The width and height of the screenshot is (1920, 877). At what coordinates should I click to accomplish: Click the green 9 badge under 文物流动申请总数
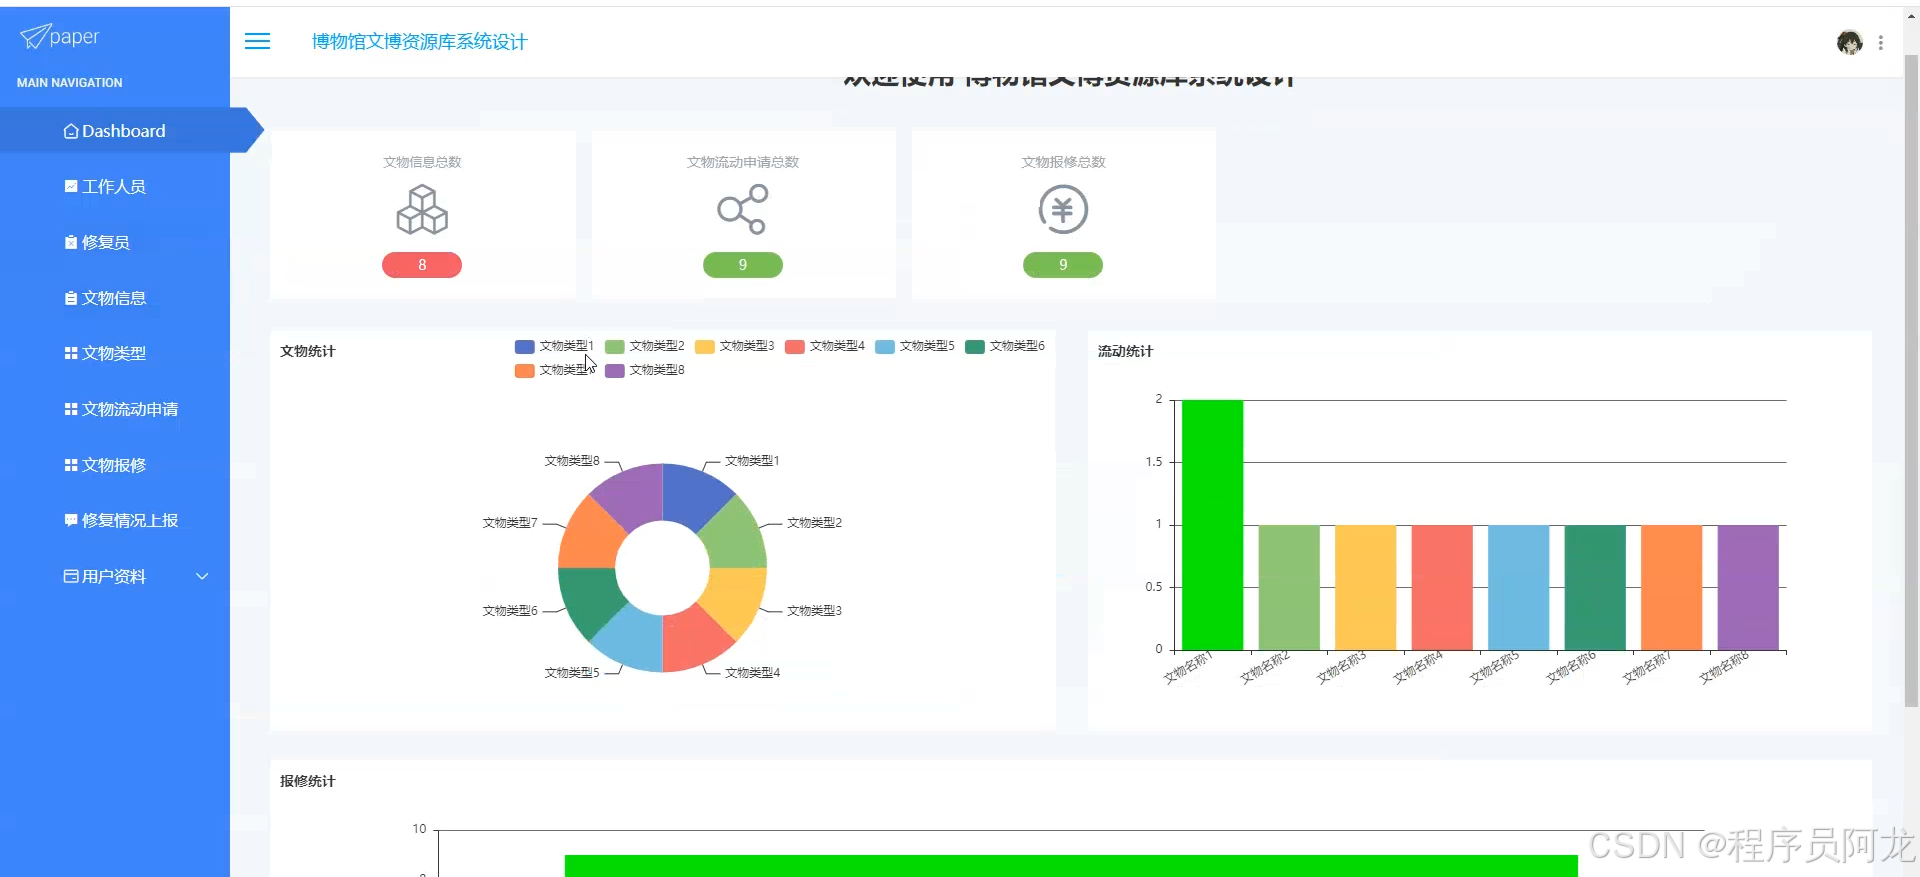tap(742, 265)
